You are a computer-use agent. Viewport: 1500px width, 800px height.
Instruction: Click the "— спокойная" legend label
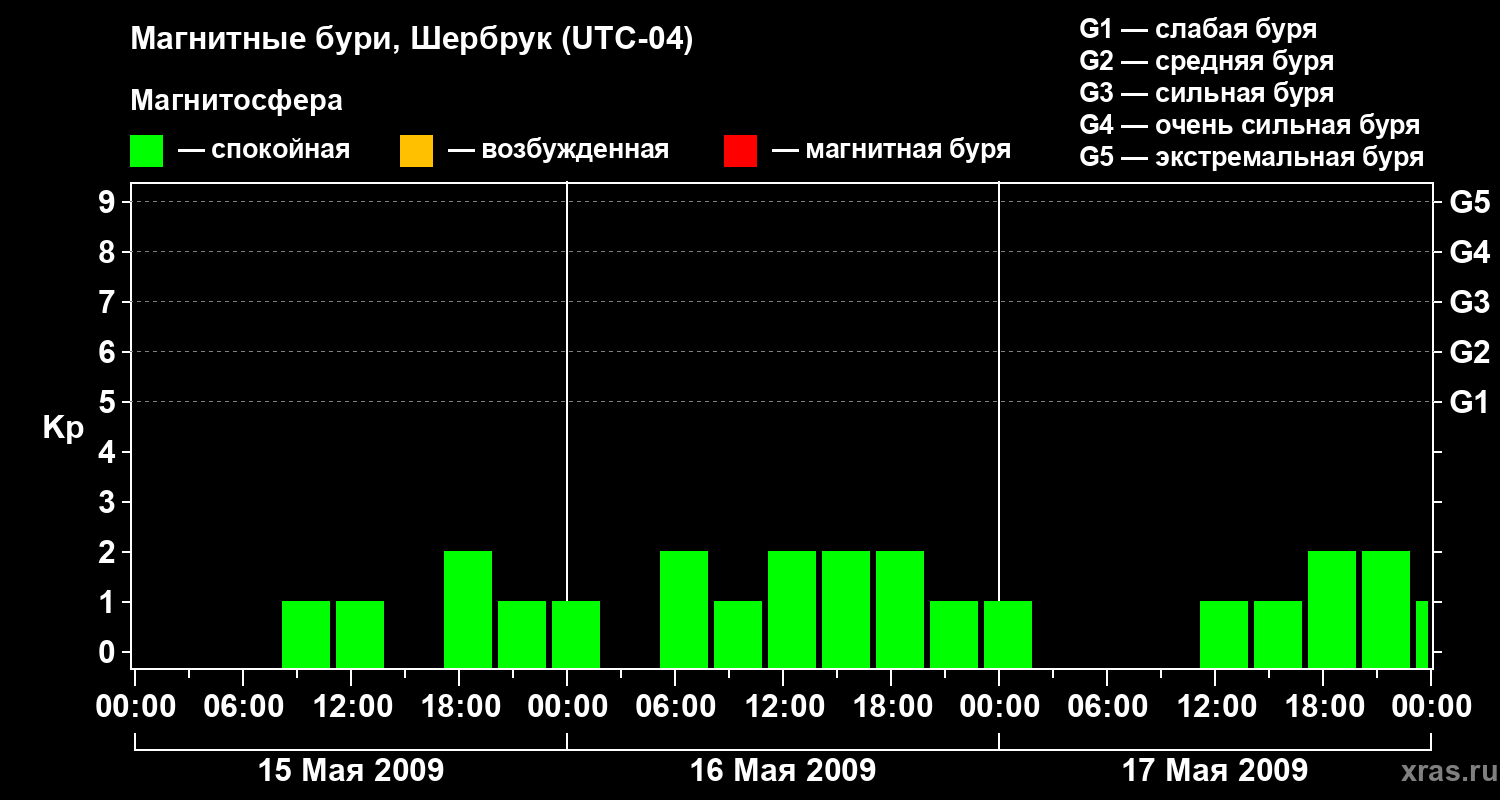click(264, 150)
